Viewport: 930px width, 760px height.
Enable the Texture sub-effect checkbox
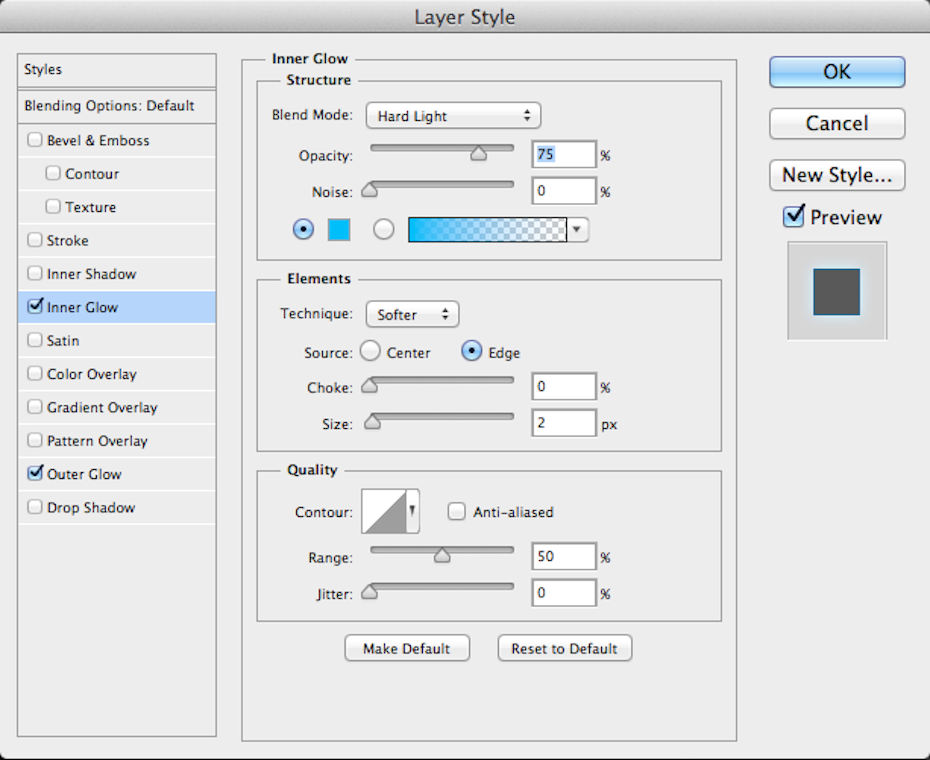click(53, 206)
